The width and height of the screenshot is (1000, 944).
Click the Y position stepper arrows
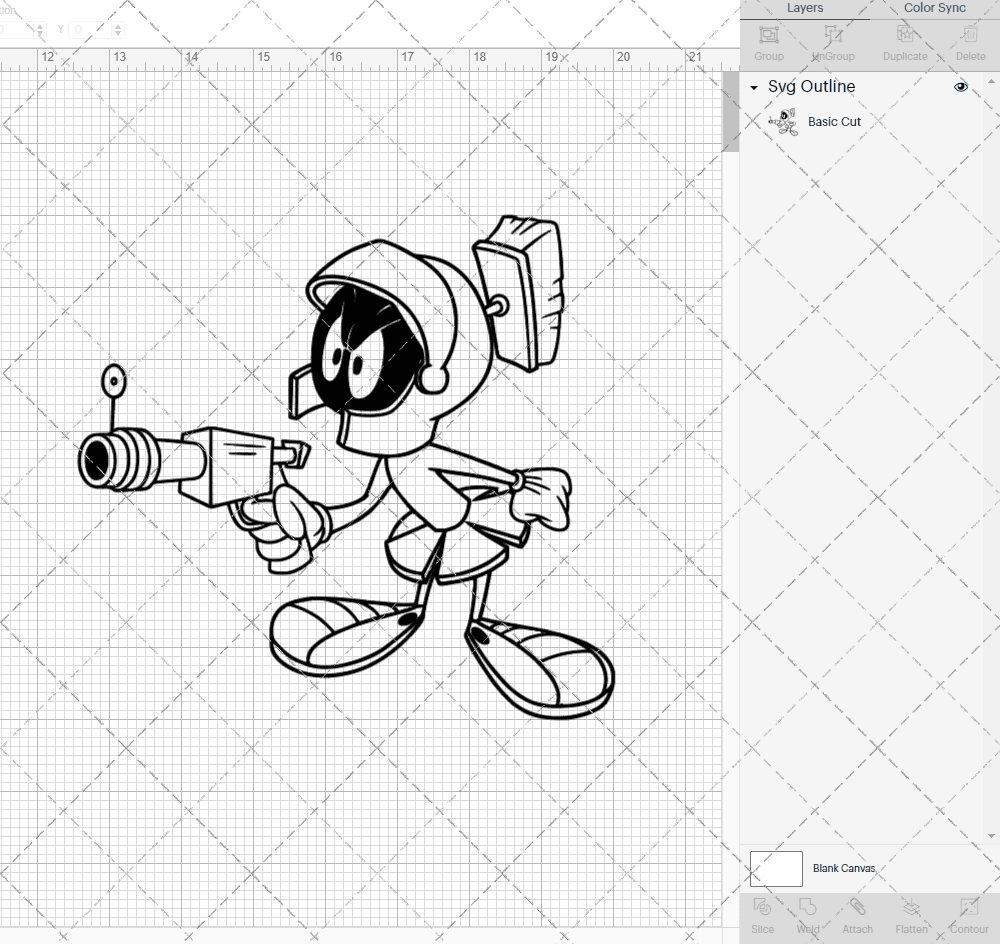coord(117,30)
